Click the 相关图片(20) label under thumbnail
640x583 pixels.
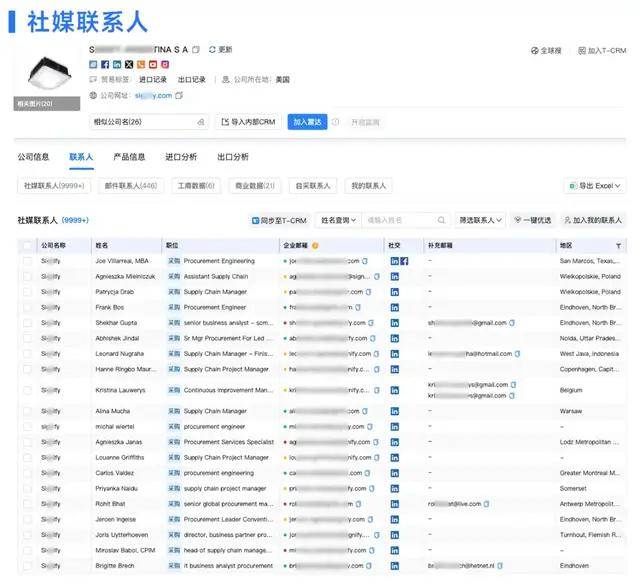click(47, 104)
